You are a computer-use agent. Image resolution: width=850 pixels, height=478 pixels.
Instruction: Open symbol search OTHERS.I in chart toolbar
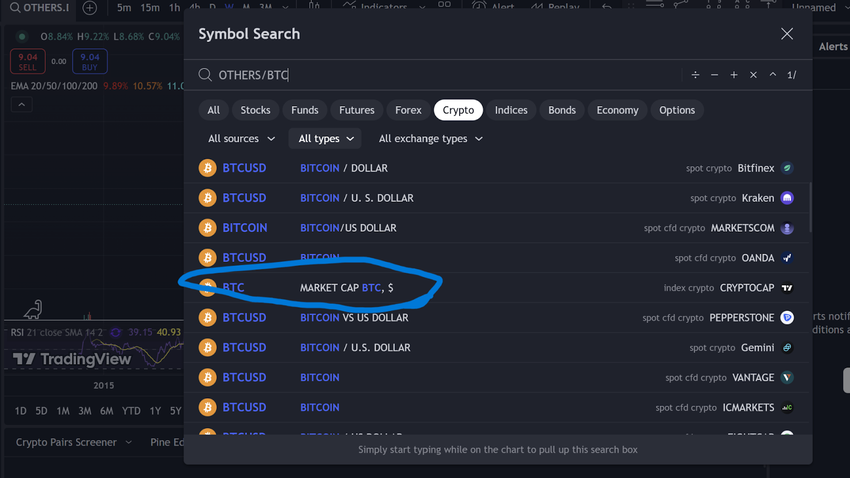[40, 8]
